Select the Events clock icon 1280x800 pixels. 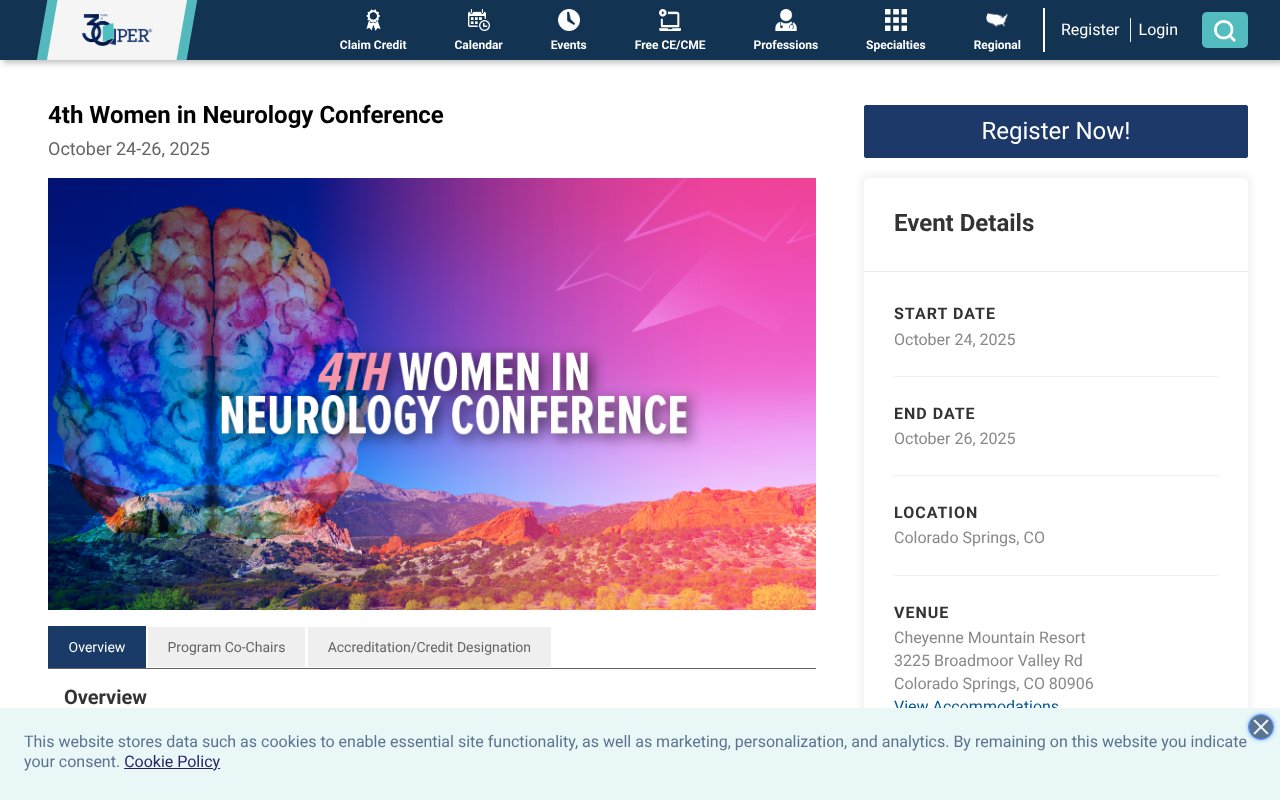[568, 20]
